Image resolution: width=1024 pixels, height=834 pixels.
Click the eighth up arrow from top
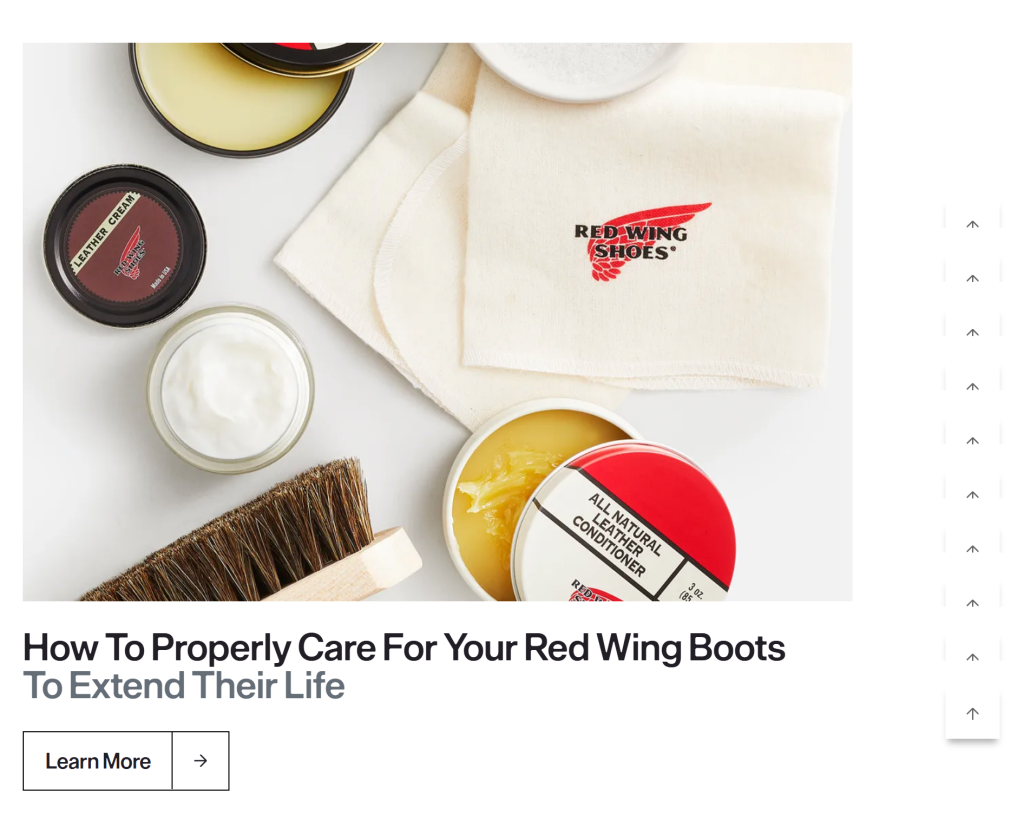(972, 603)
